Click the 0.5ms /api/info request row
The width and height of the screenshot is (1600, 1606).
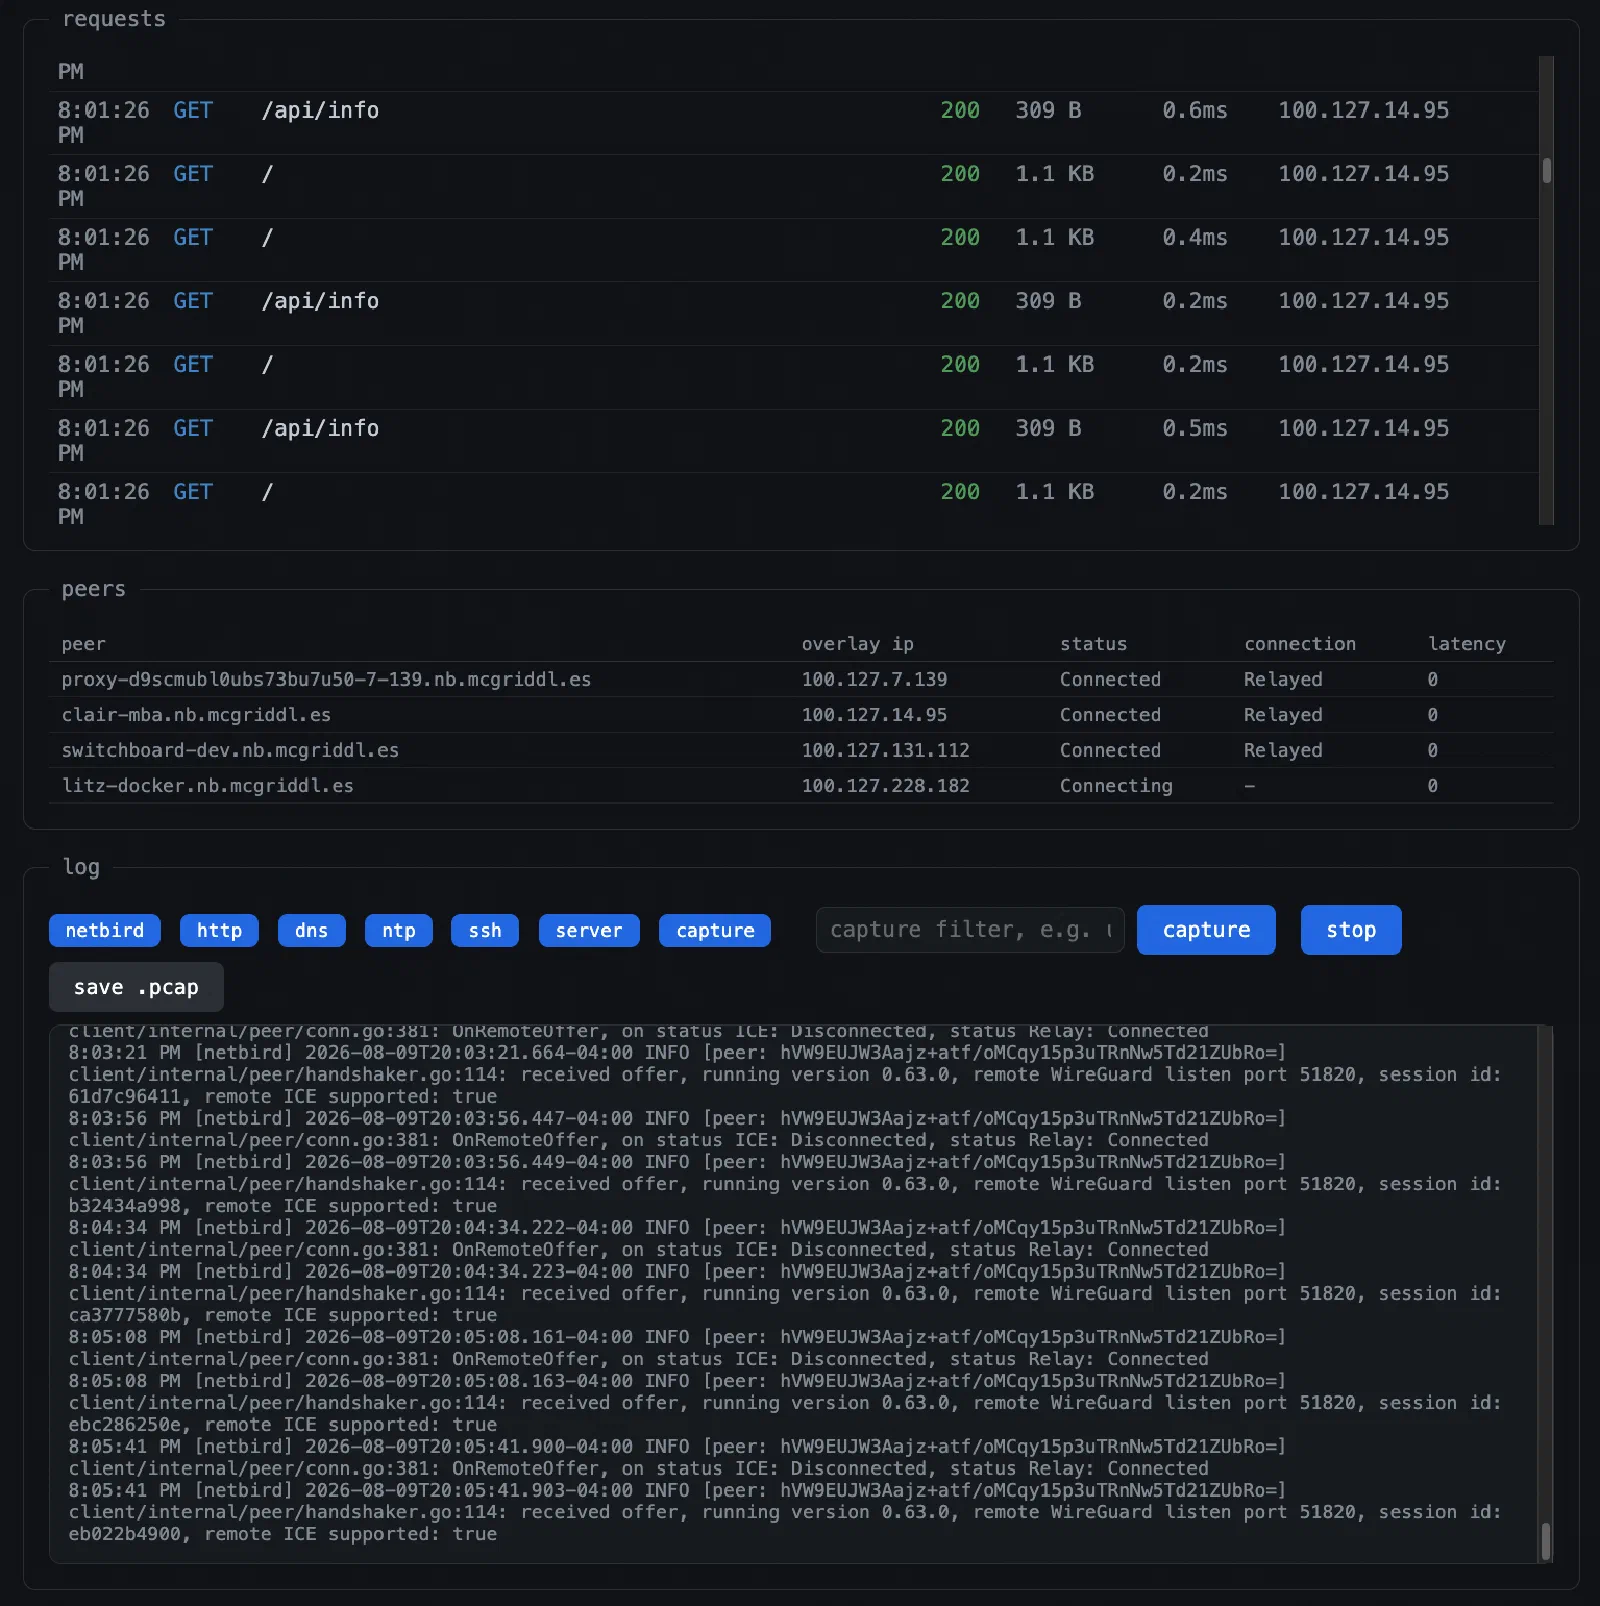click(x=794, y=440)
